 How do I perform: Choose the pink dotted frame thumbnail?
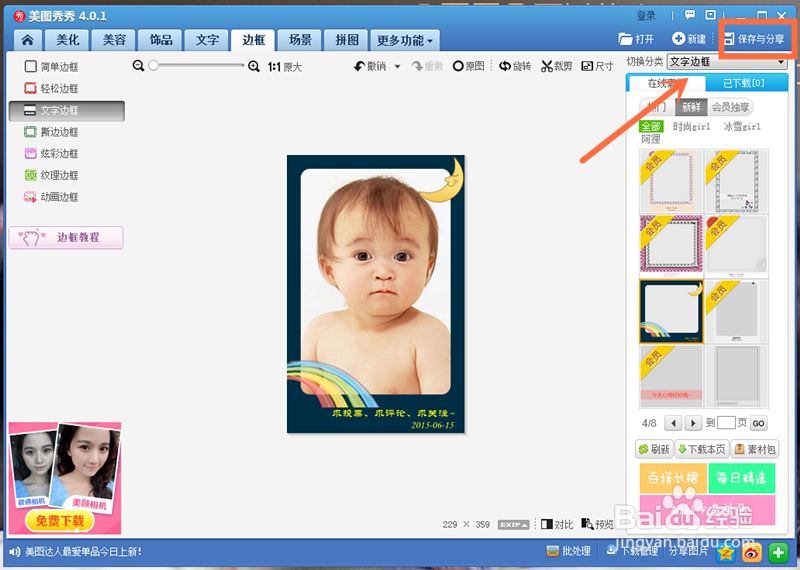click(x=671, y=181)
